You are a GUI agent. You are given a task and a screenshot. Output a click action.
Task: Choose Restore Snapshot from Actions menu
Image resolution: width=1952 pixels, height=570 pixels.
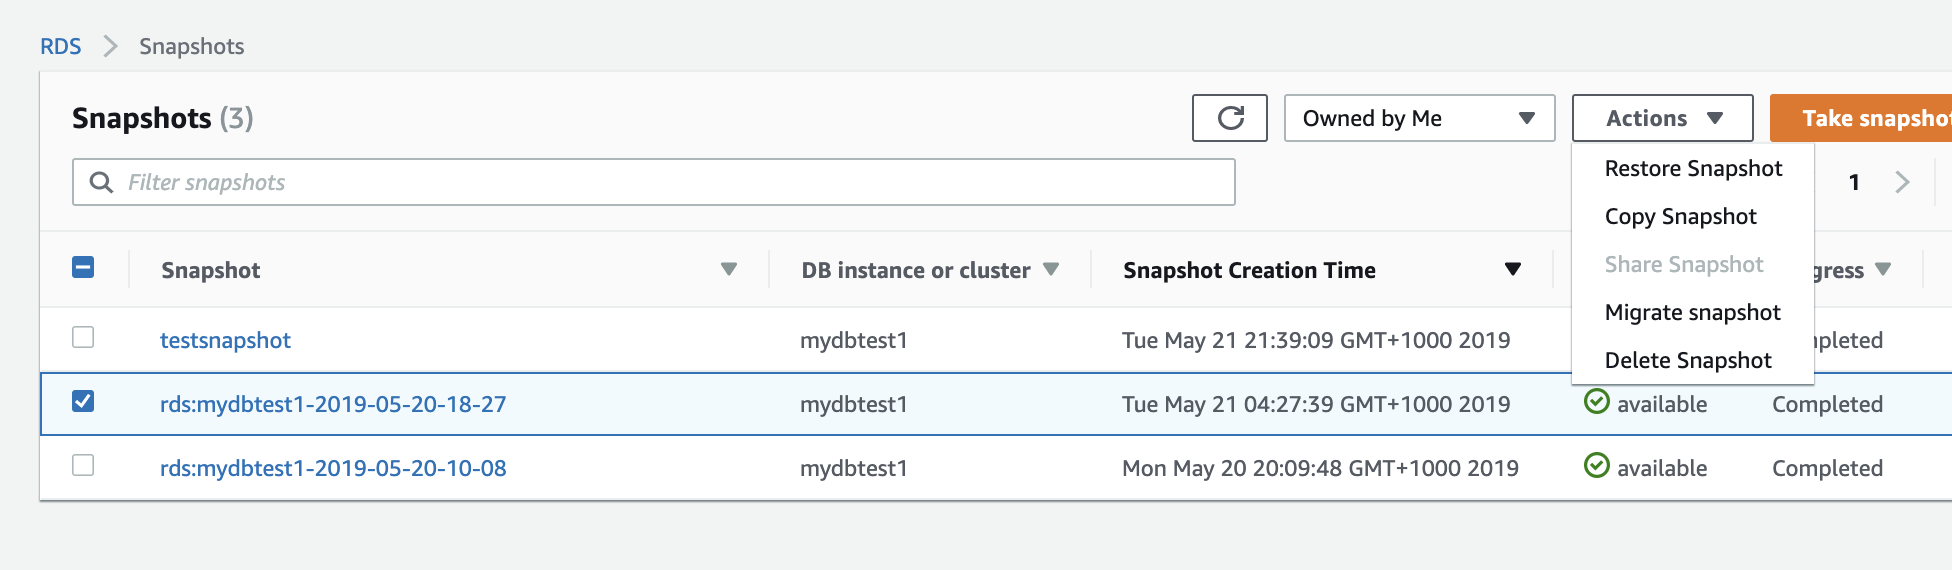coord(1693,169)
